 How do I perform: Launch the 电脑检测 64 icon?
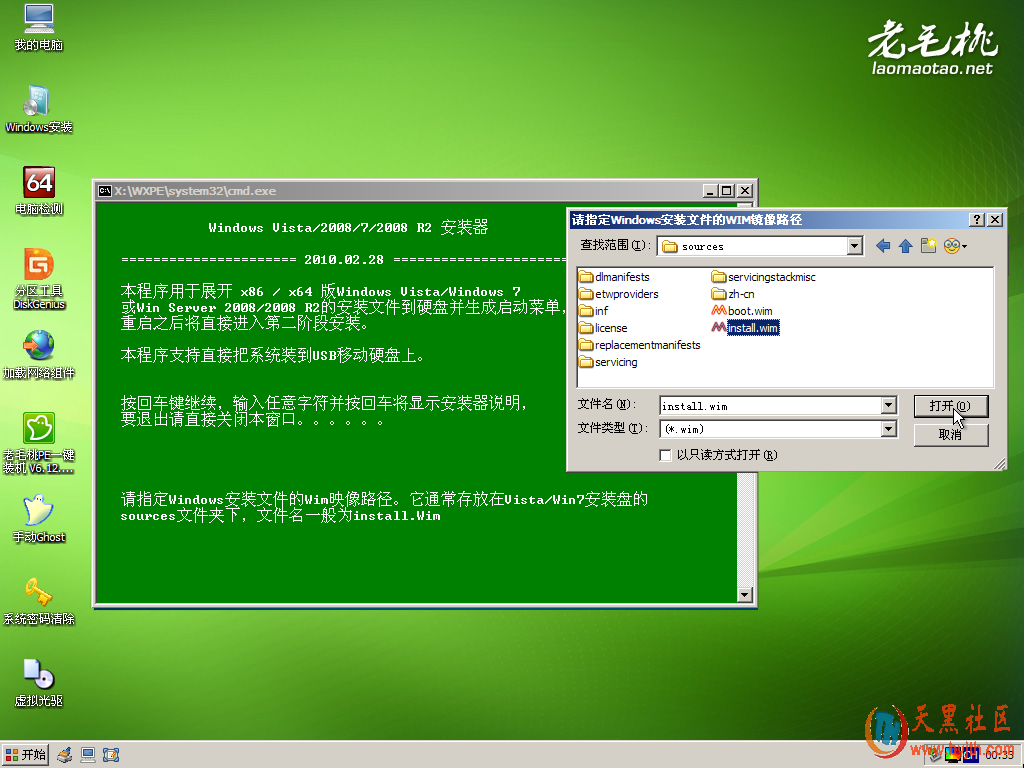(x=39, y=184)
